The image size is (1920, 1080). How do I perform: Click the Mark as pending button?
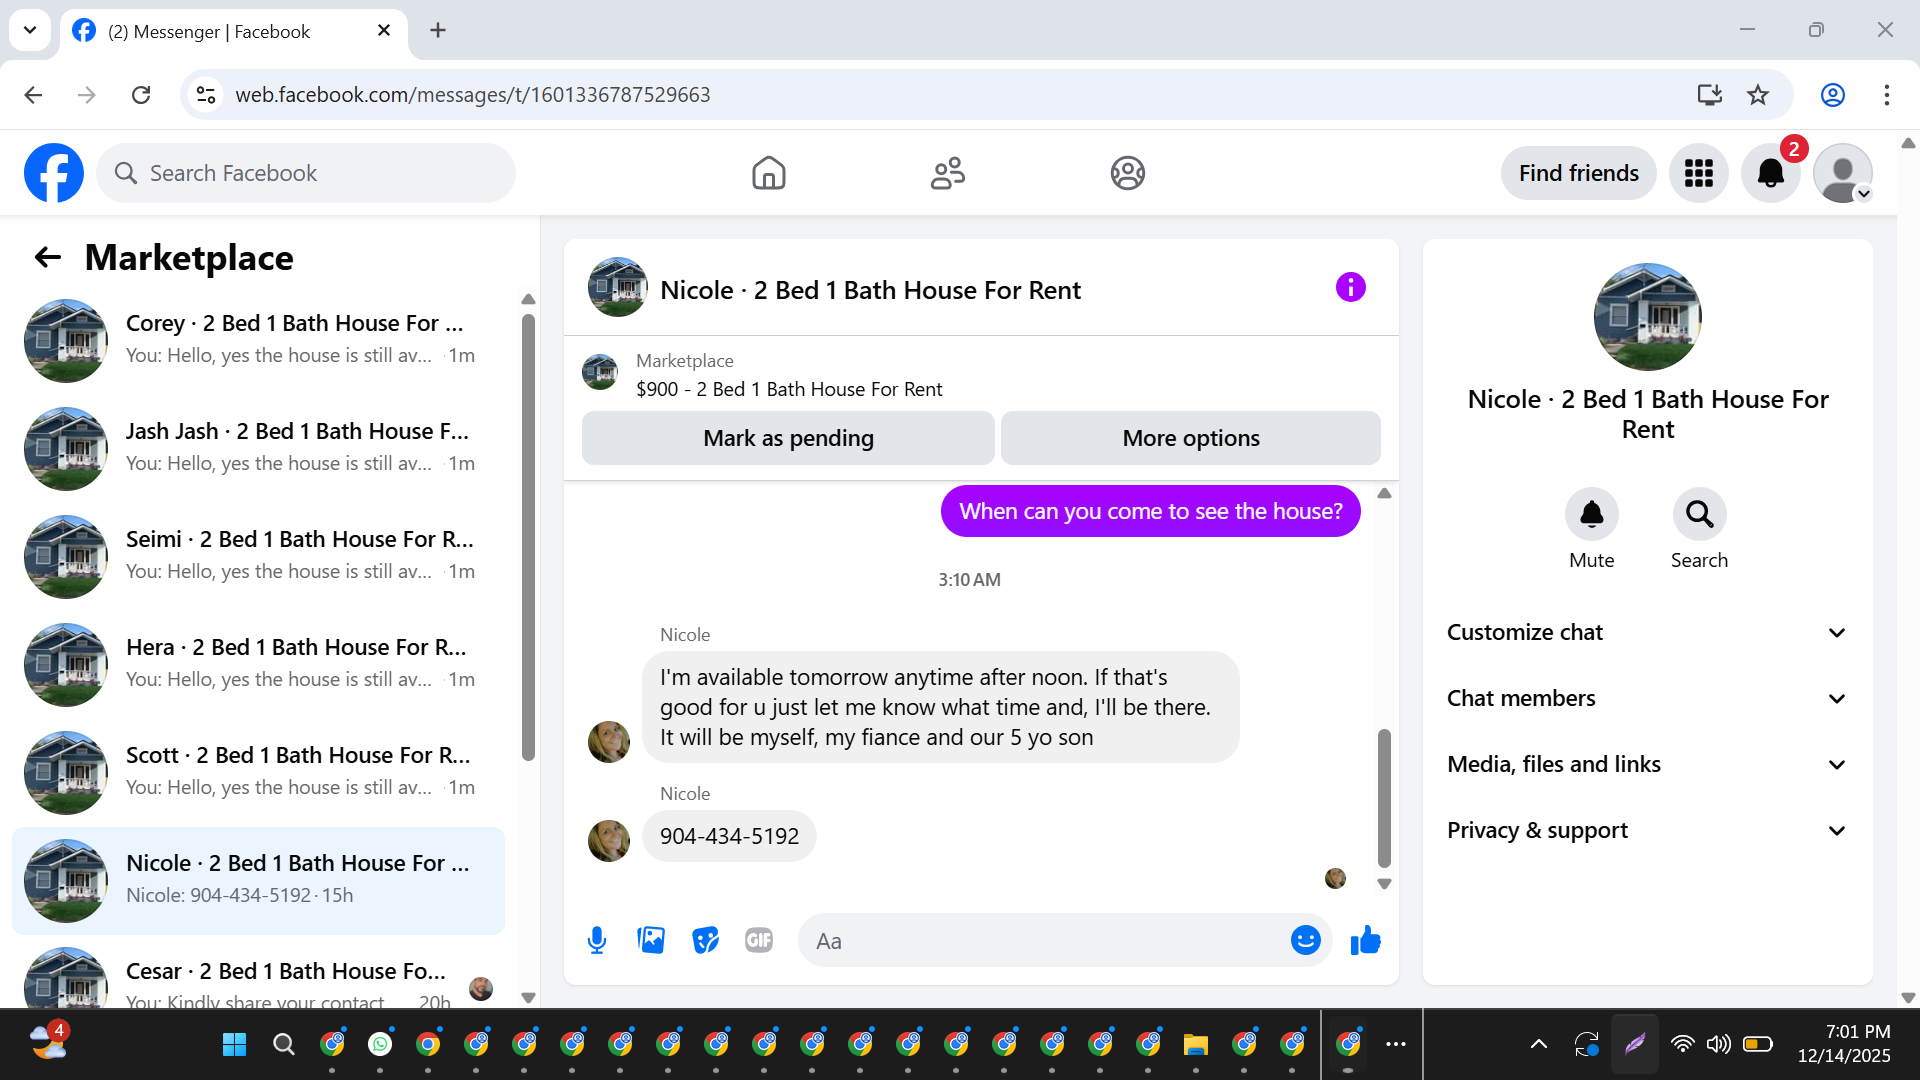788,438
